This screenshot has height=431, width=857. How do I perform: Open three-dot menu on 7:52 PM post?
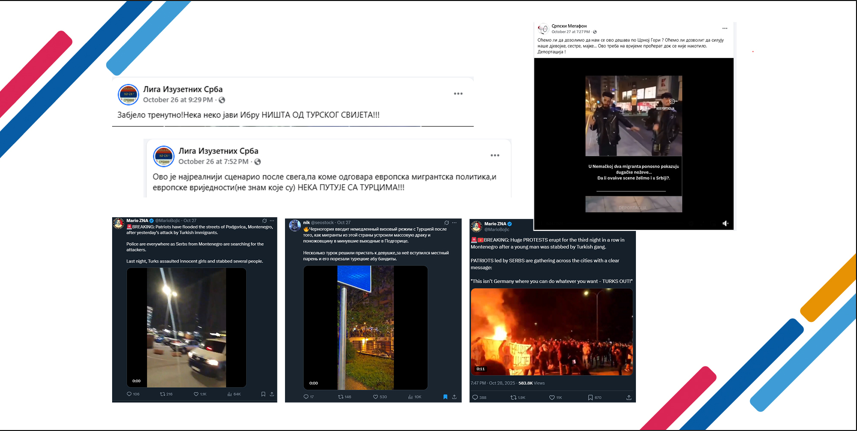494,155
